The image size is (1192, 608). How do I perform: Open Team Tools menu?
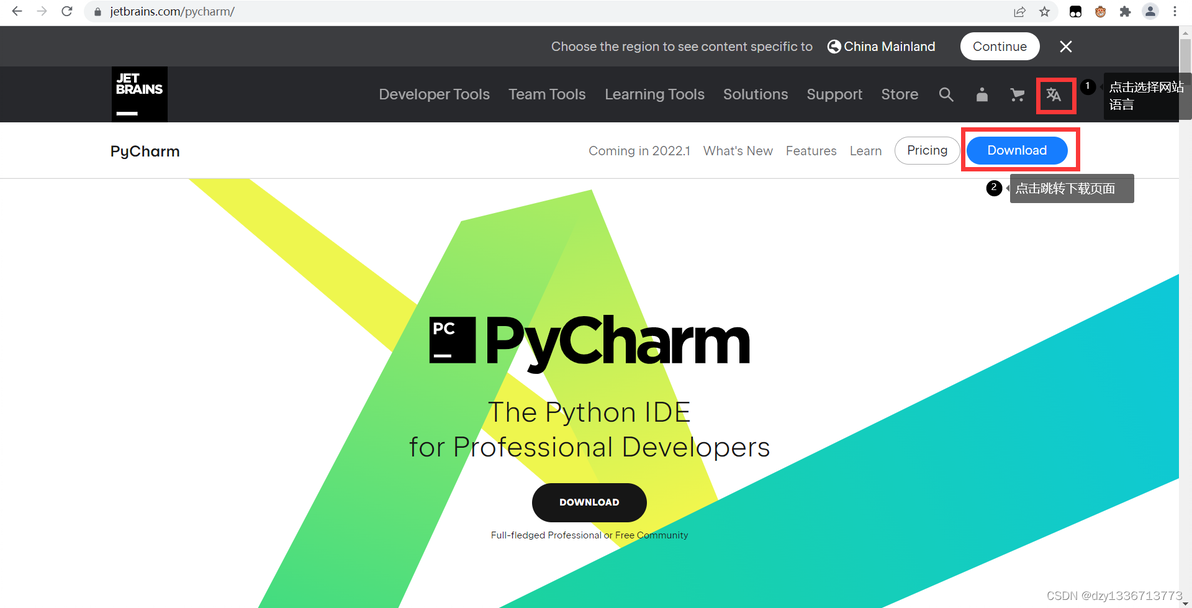click(547, 94)
